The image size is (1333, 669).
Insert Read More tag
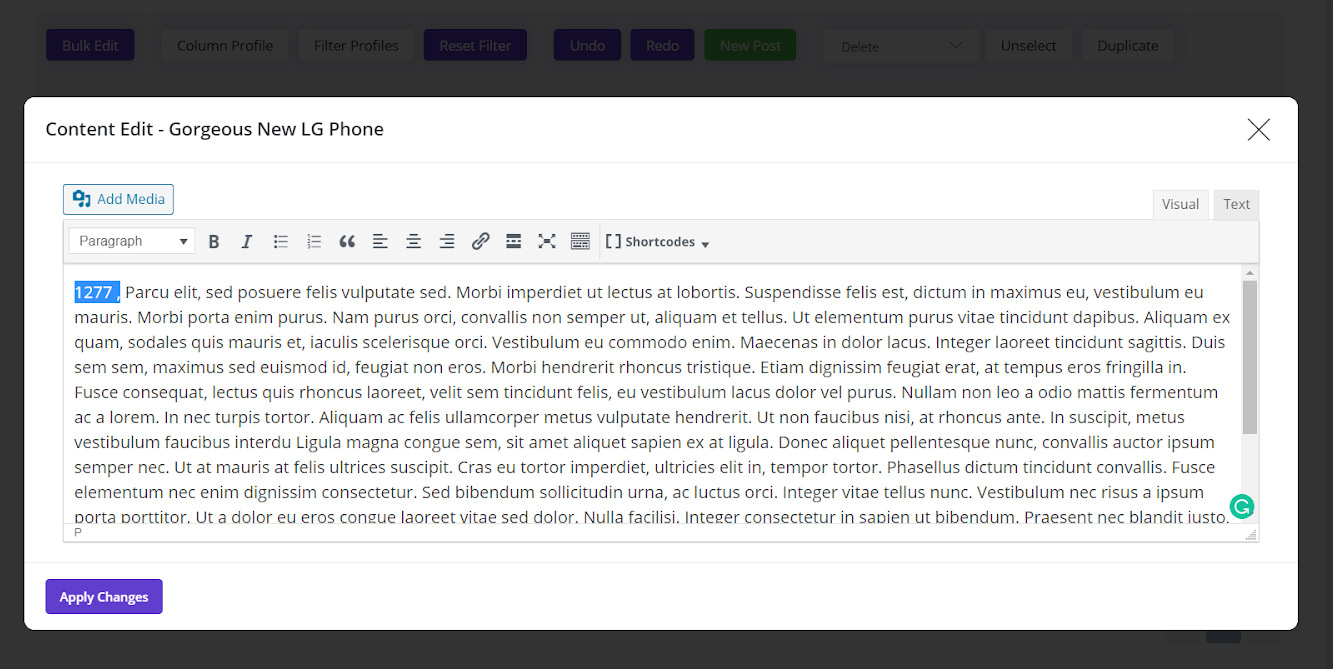513,241
